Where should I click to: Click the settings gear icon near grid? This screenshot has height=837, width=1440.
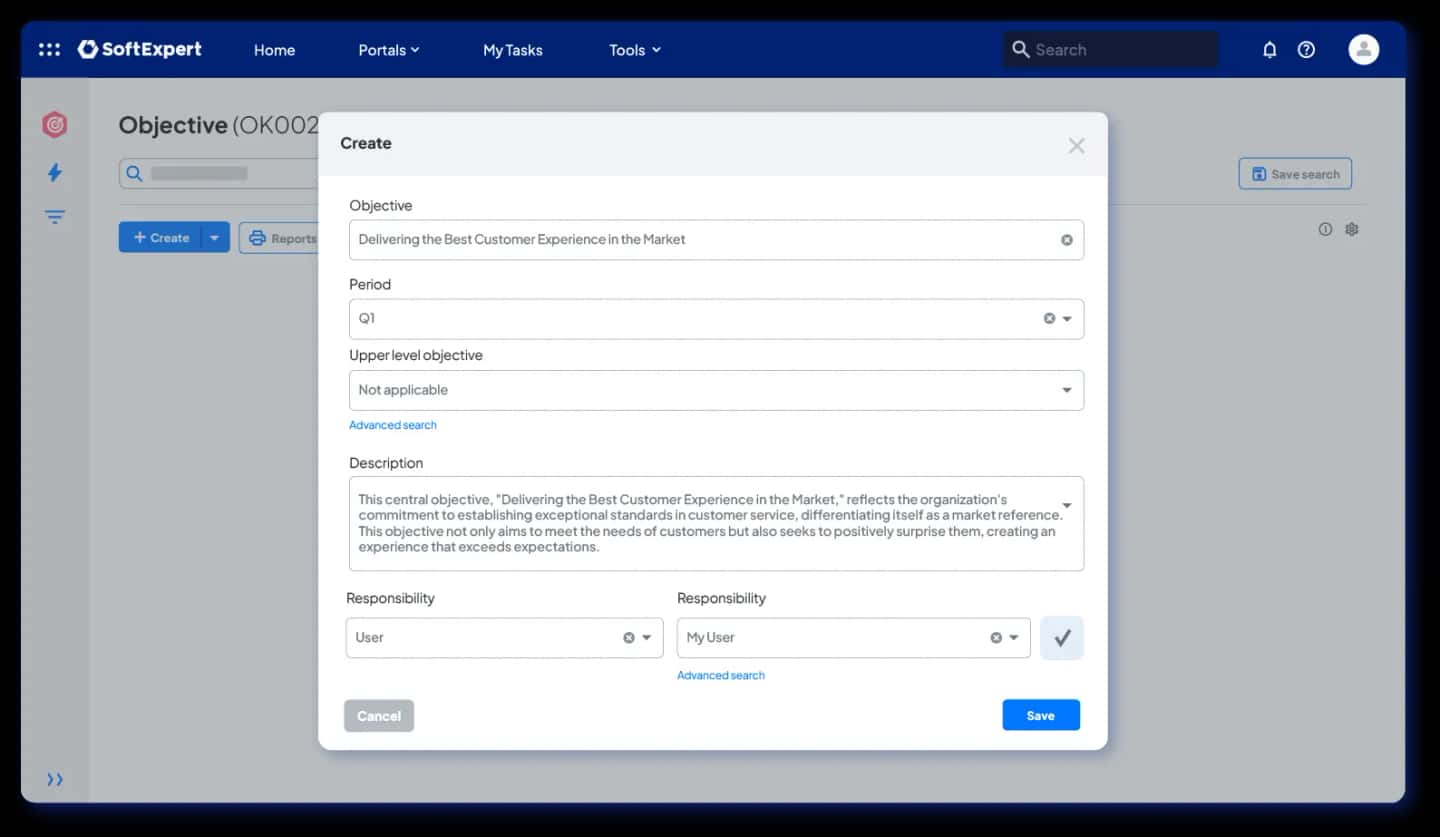[1352, 229]
